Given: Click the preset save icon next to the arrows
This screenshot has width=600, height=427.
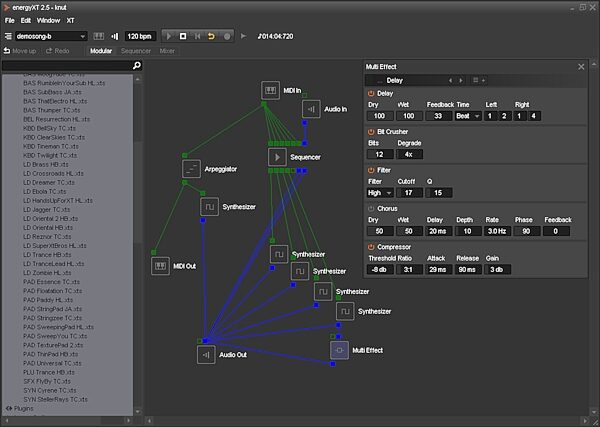Looking at the screenshot, I should pyautogui.click(x=476, y=80).
